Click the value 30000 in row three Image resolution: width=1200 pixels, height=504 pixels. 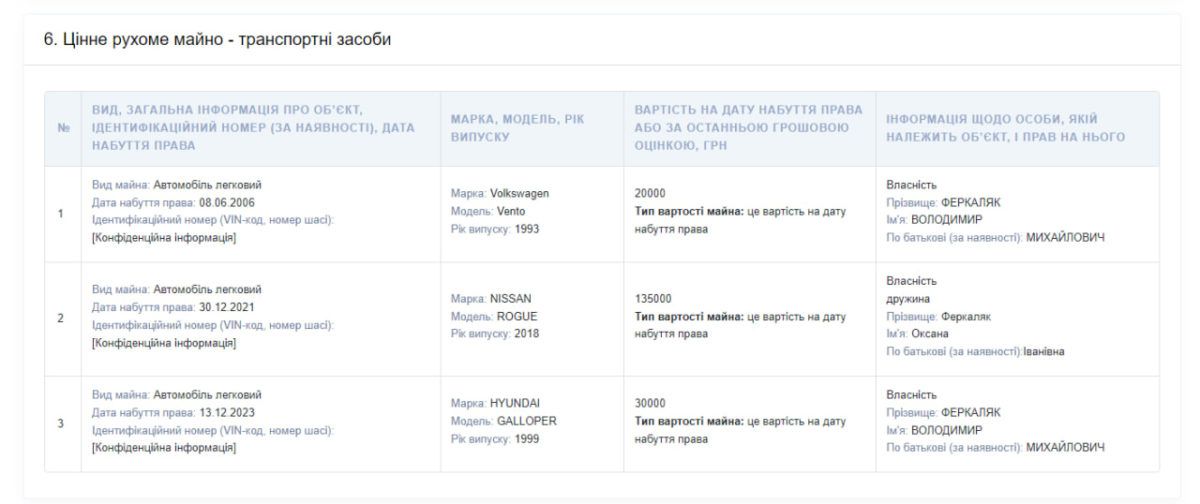650,403
